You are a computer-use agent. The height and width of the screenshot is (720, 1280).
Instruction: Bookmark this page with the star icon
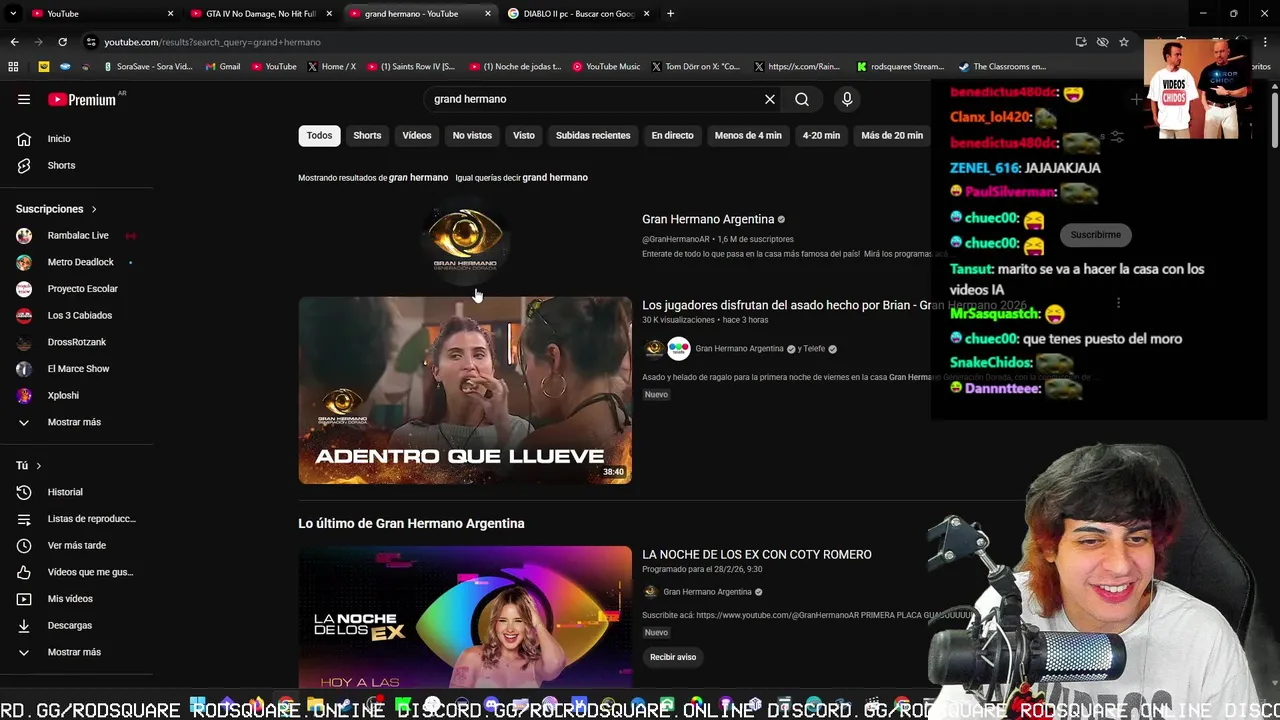[1124, 42]
